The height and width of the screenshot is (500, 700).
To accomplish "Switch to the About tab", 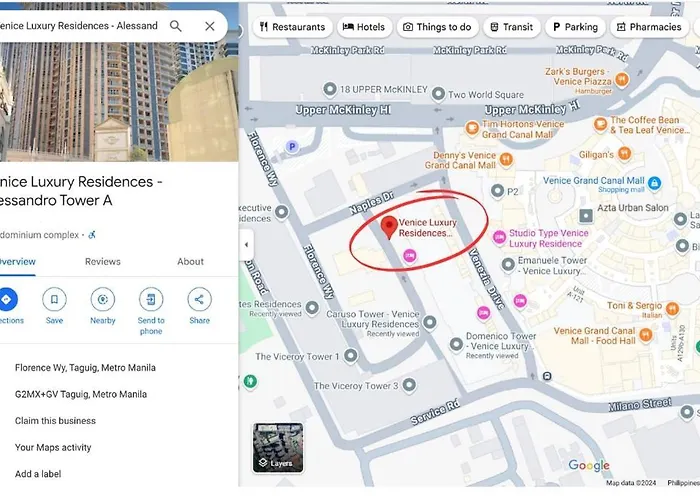I will (191, 262).
